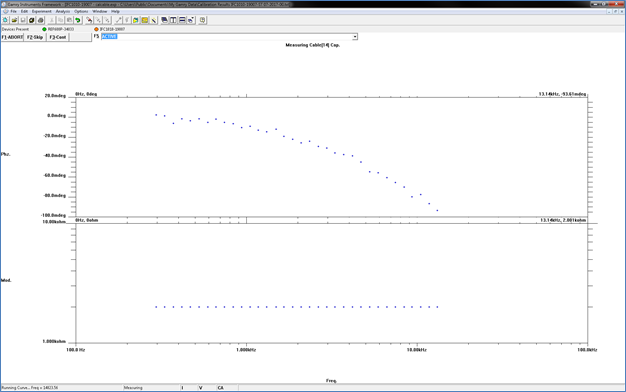This screenshot has height=392, width=626.
Task: Open the Window menu
Action: (100, 11)
